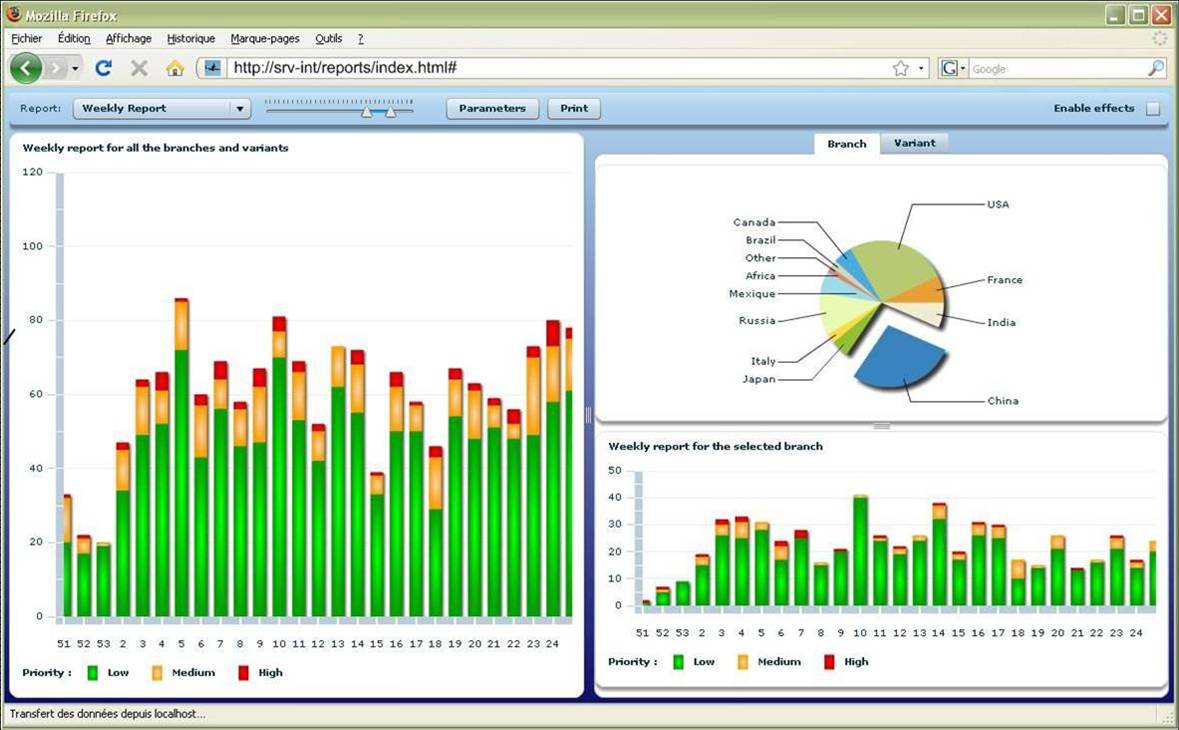Click the Parameters button
The width and height of the screenshot is (1179, 730).
[x=492, y=109]
